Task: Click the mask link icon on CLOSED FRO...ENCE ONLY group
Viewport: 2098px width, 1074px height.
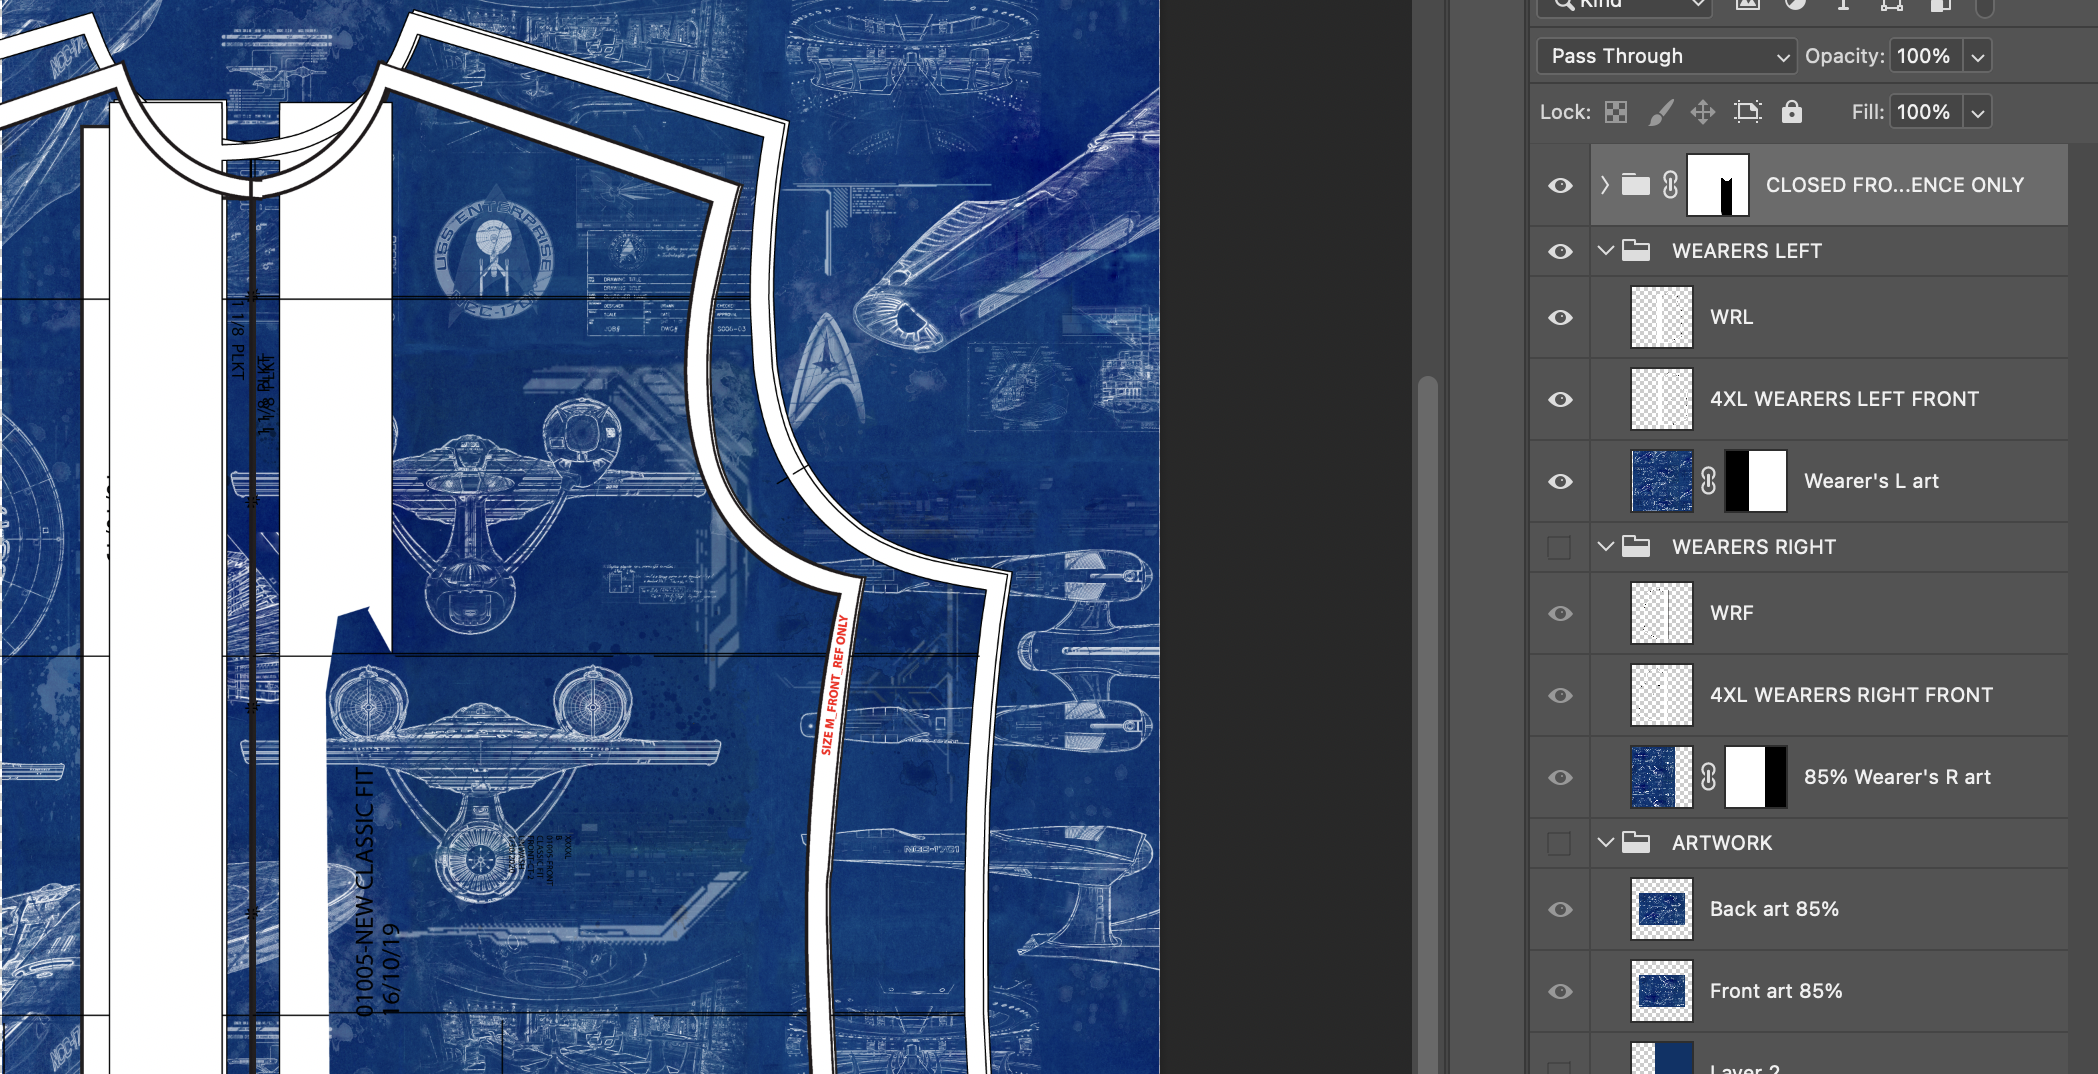Action: [x=1670, y=185]
